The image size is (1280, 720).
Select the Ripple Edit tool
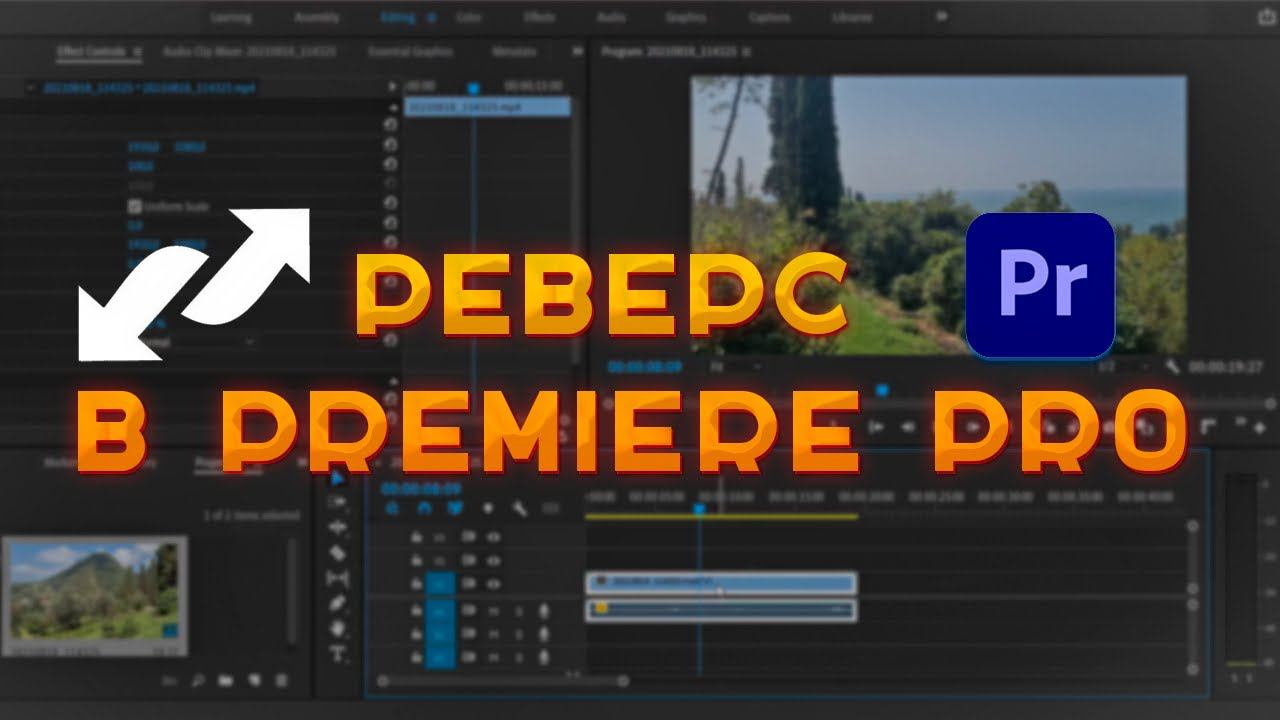(x=337, y=528)
